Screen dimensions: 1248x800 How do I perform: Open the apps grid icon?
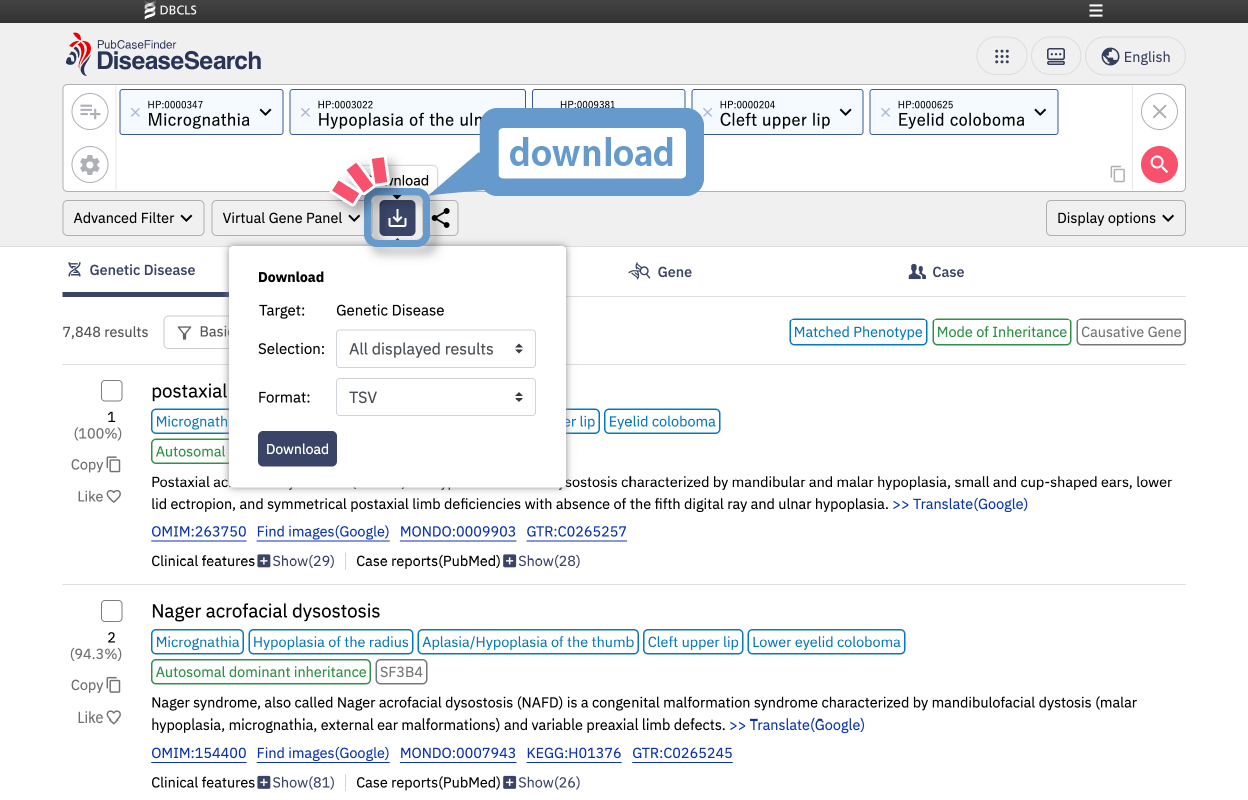[x=1001, y=56]
